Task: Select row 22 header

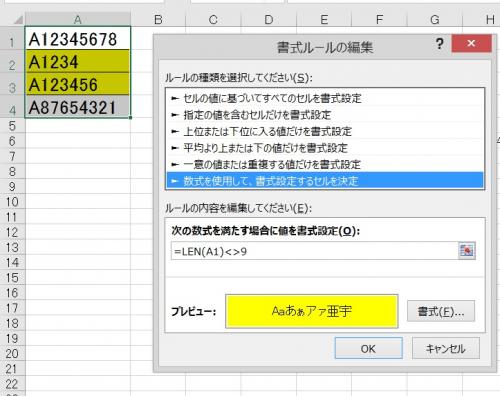Action: pos(12,384)
